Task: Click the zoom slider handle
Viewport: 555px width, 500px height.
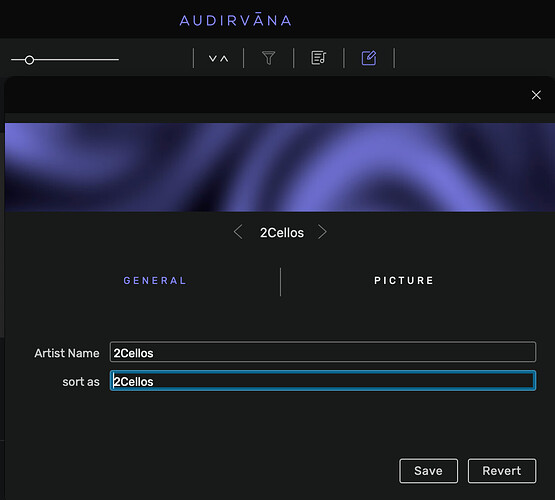Action: pyautogui.click(x=29, y=60)
